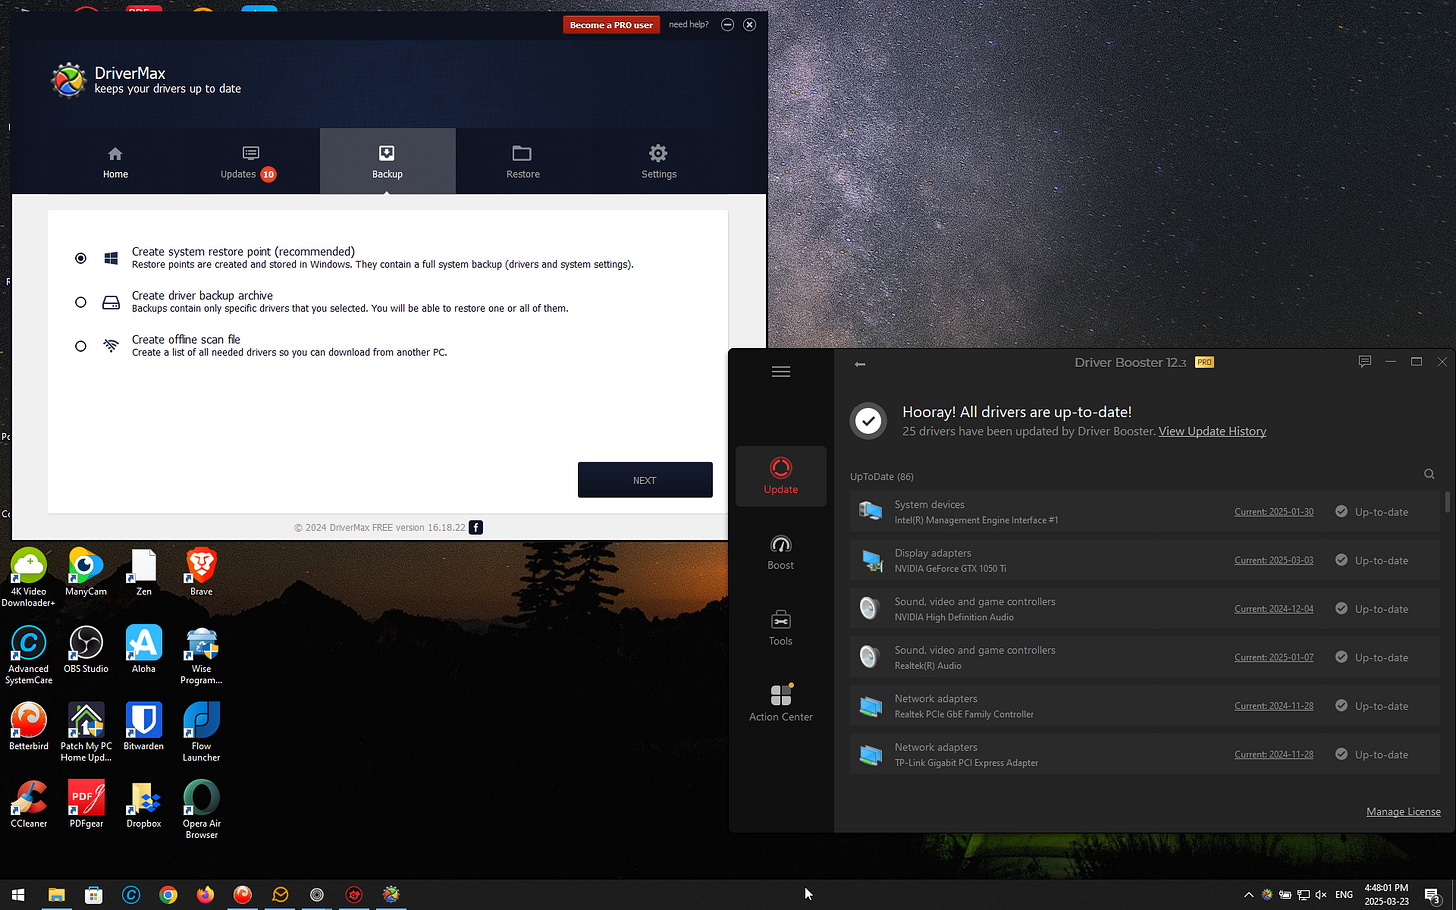
Task: Open CCleaner desktop icon
Action: 28,805
